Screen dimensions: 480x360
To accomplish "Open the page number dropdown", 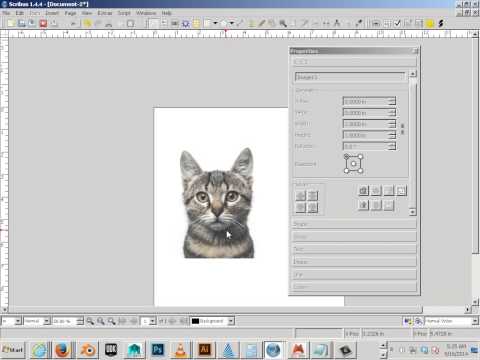I will 152,321.
